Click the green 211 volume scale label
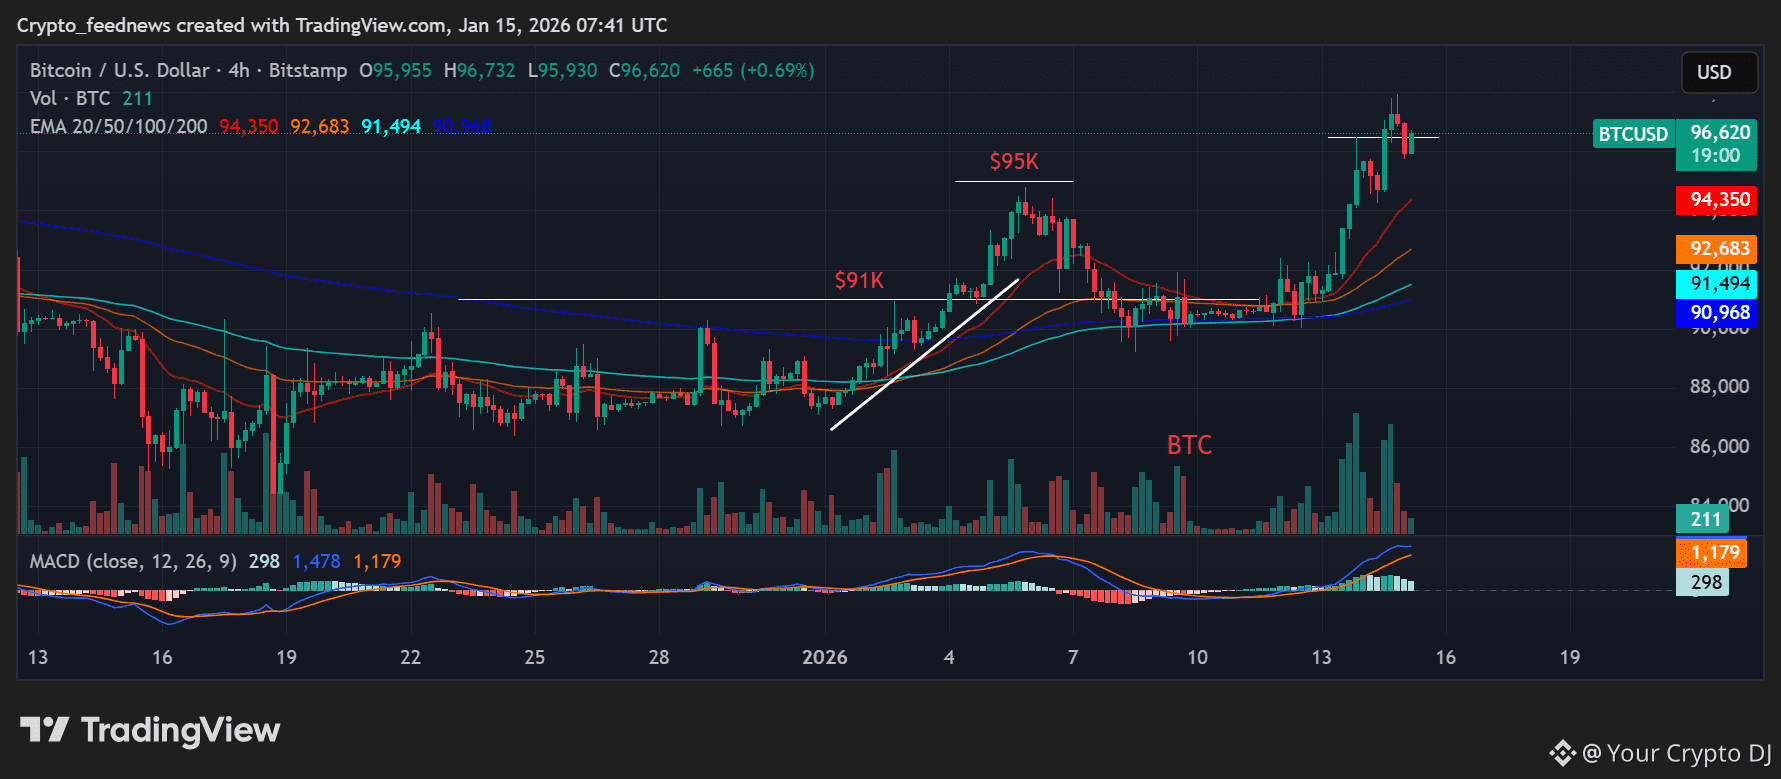The width and height of the screenshot is (1781, 779). point(1702,519)
